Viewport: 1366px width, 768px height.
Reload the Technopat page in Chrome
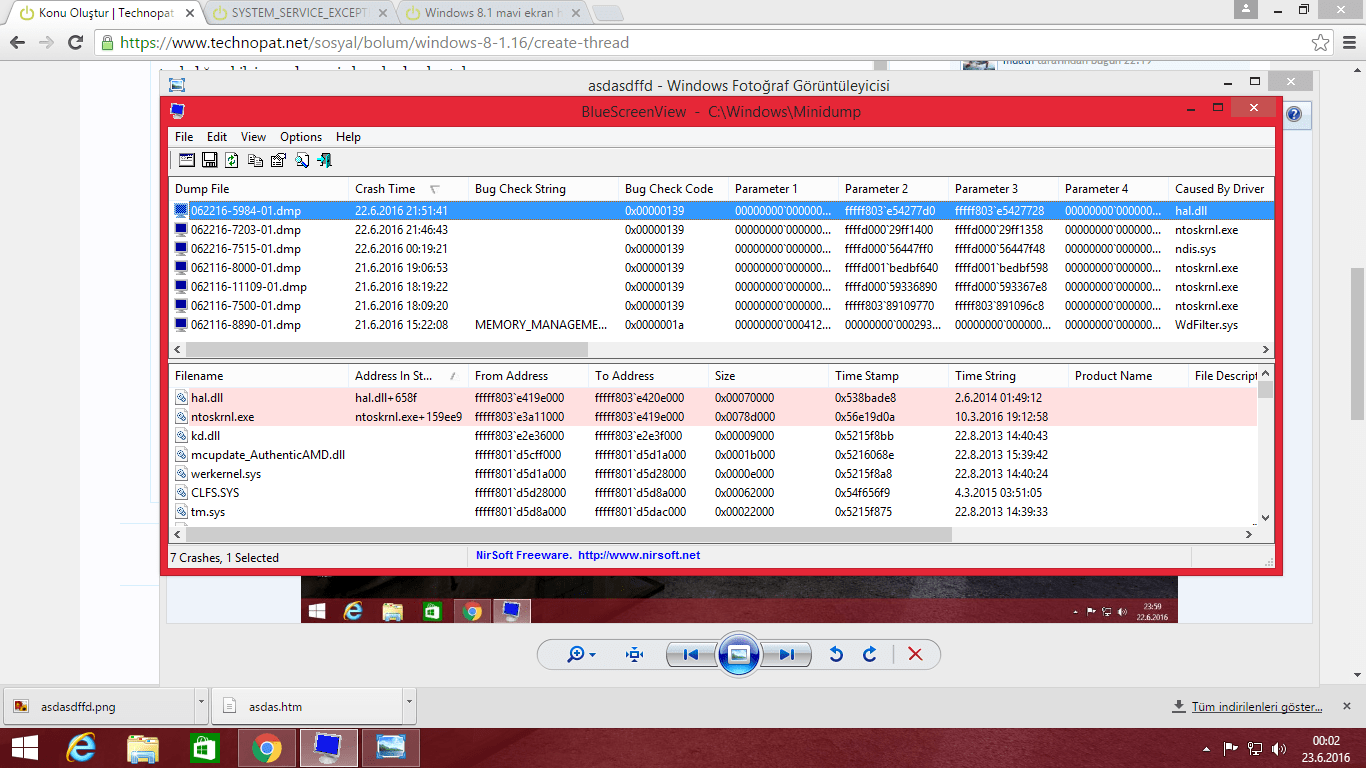pyautogui.click(x=75, y=43)
